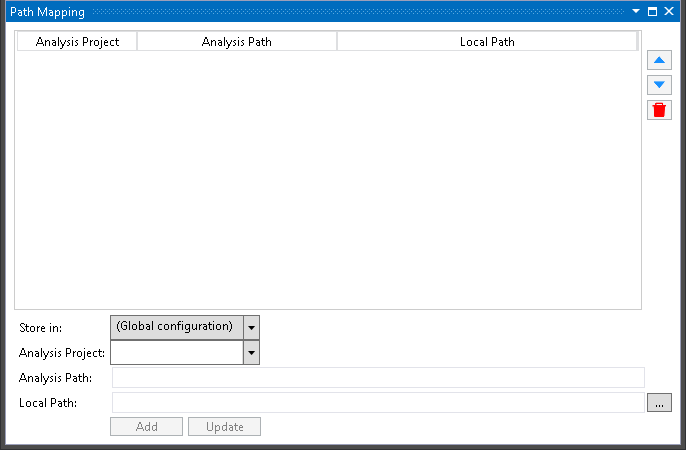
Task: Click the Analysis Path text field
Action: (378, 377)
